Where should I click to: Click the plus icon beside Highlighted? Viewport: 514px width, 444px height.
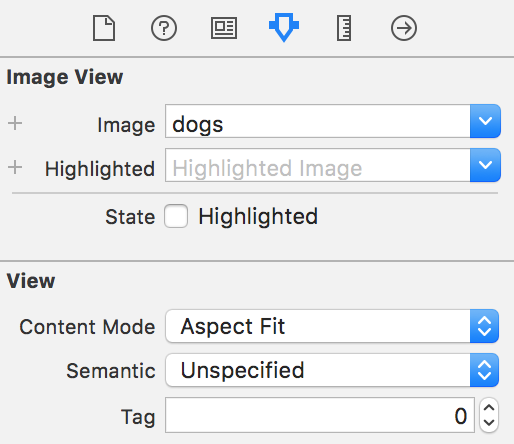pos(15,167)
